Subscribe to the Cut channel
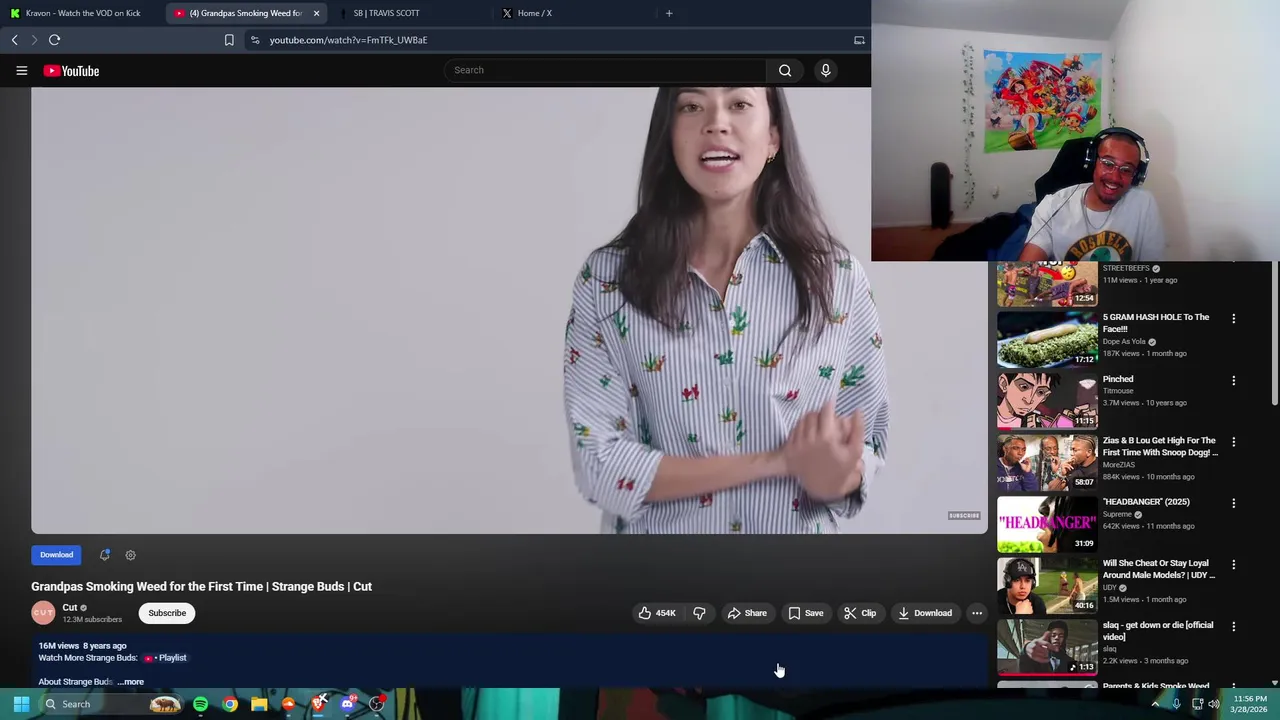 coord(167,613)
